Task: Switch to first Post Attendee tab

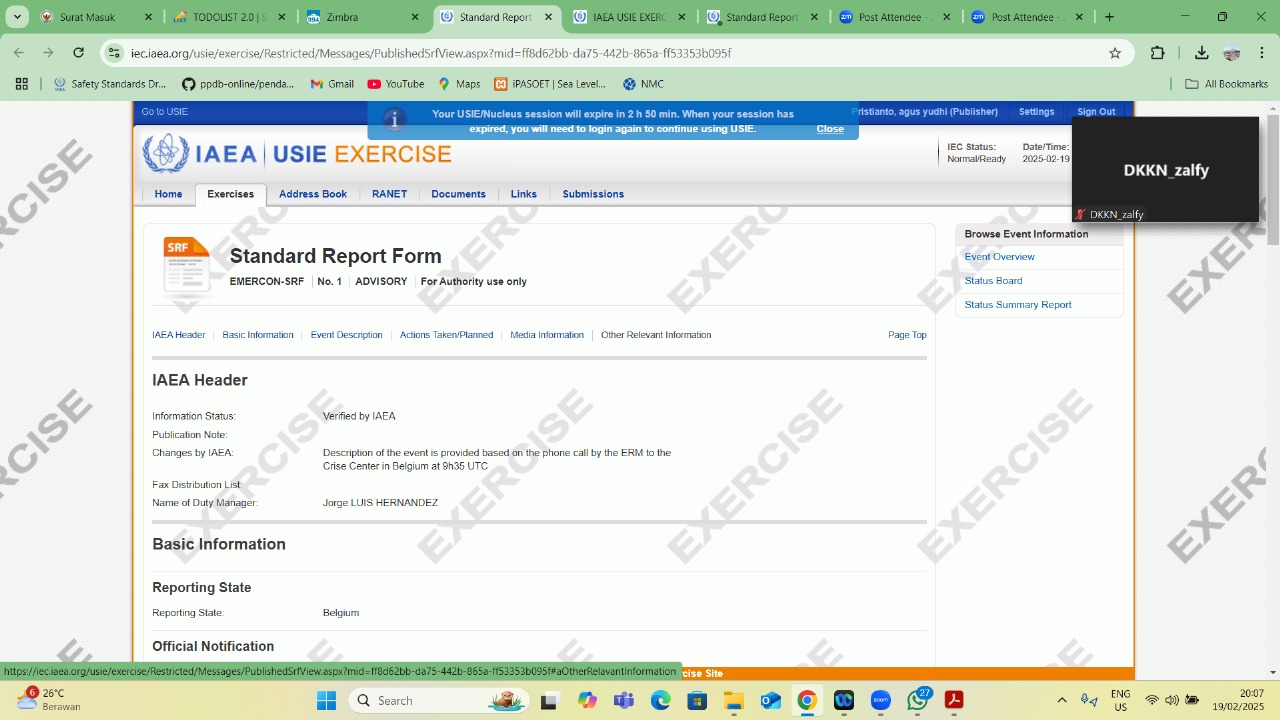Action: click(x=897, y=17)
